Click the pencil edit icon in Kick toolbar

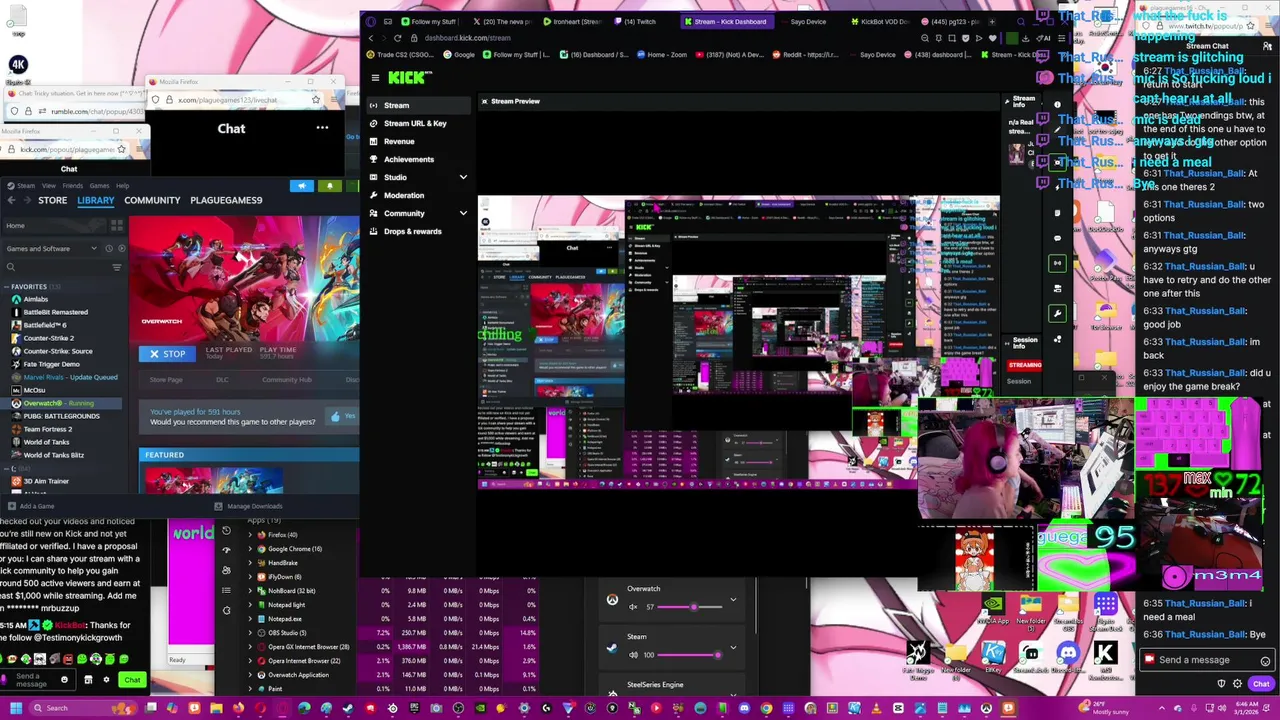1057,129
